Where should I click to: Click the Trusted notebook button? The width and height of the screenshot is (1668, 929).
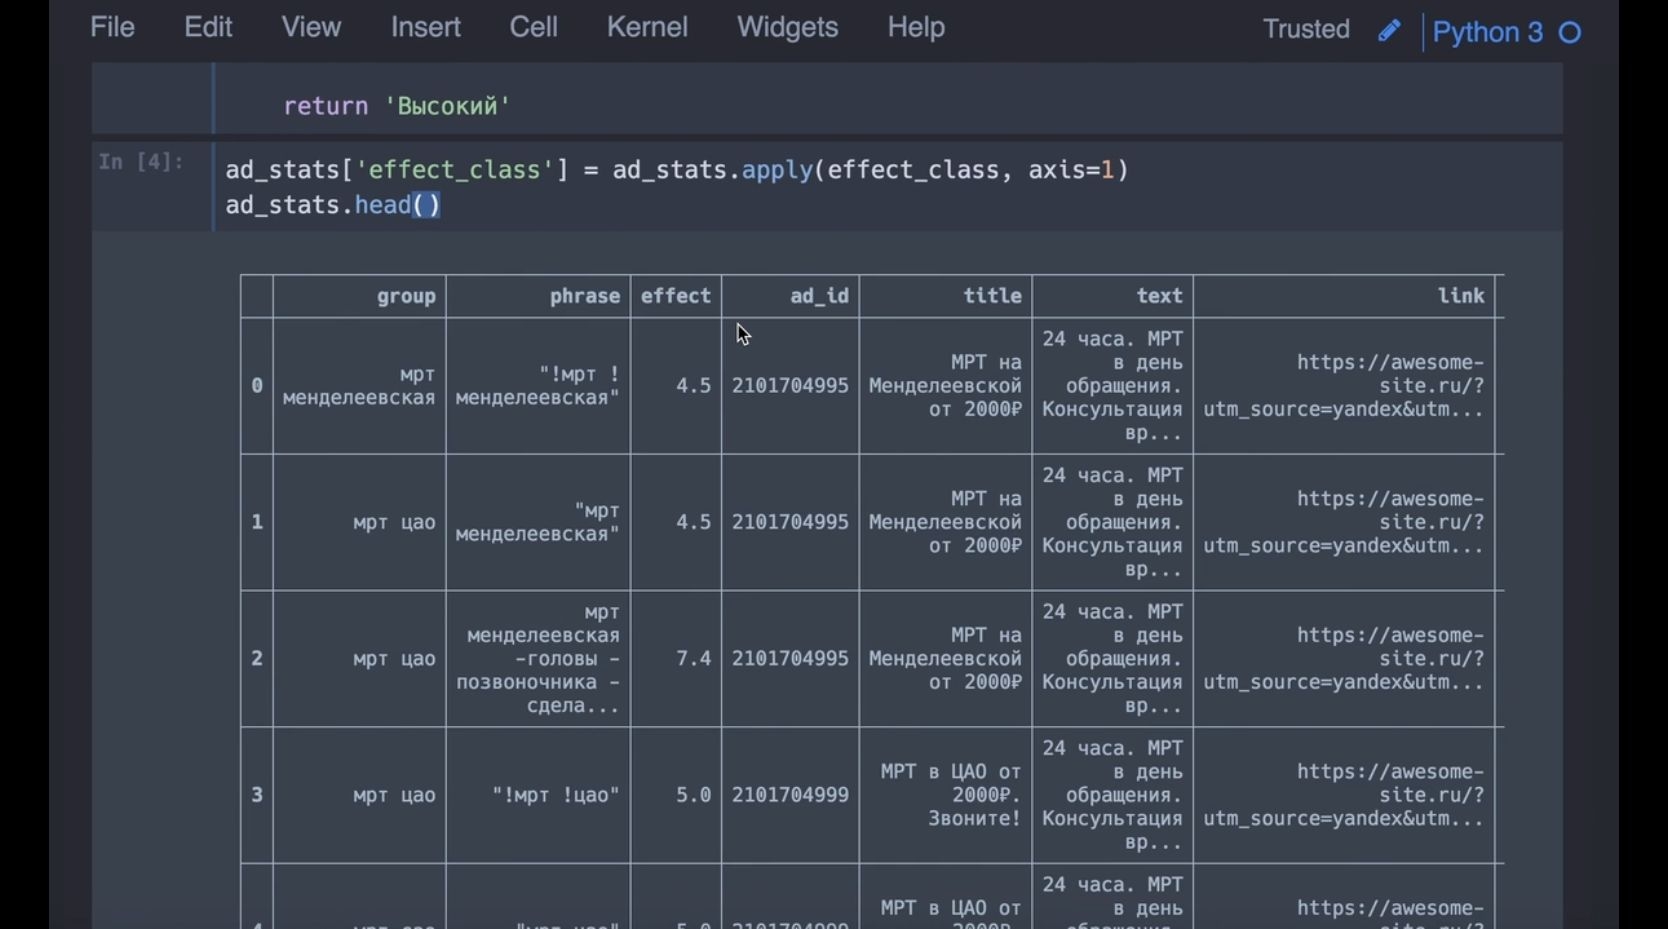1306,29
